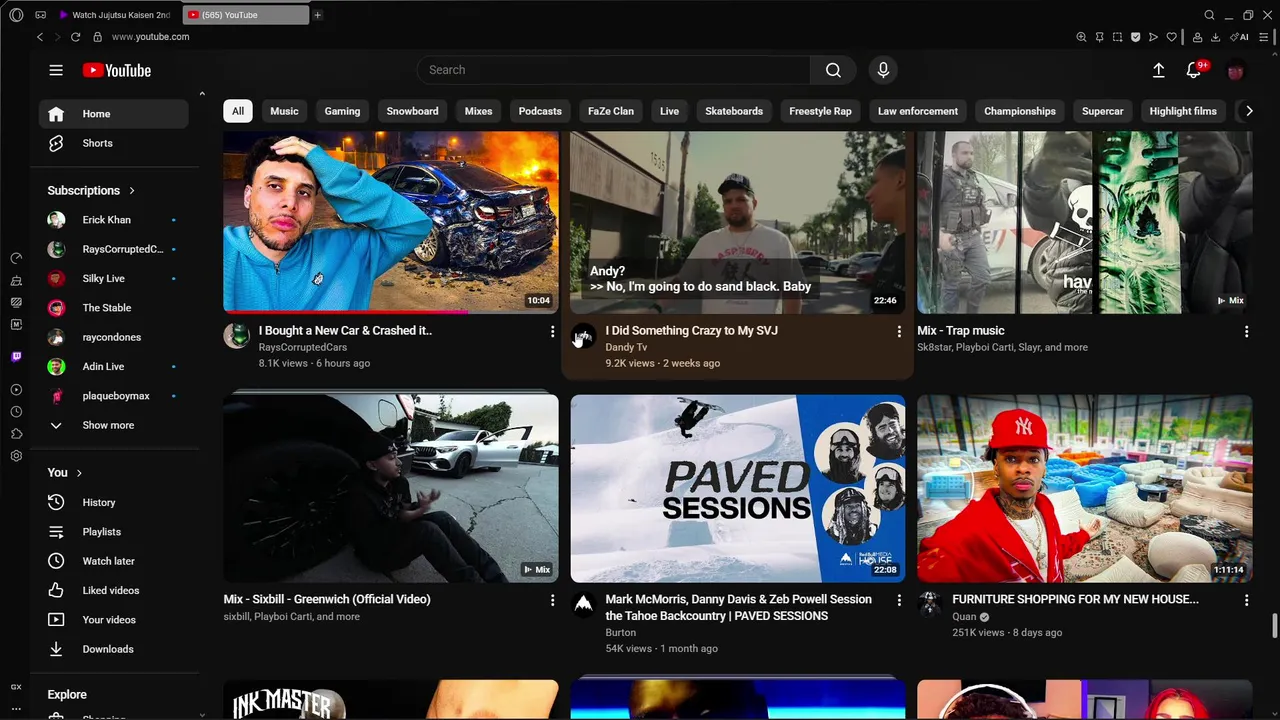1280x720 pixels.
Task: Click the heart bookmark icon in the address bar
Action: pyautogui.click(x=1171, y=37)
